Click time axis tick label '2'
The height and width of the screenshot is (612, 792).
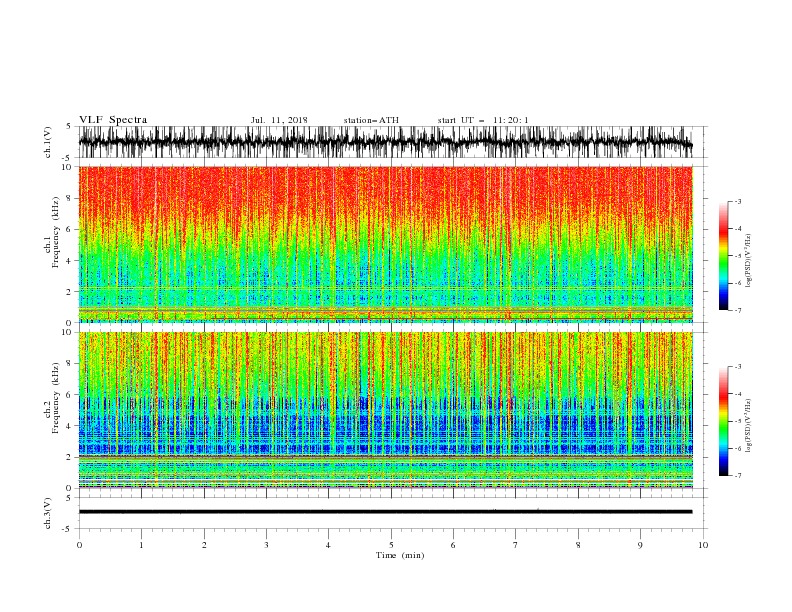point(204,545)
